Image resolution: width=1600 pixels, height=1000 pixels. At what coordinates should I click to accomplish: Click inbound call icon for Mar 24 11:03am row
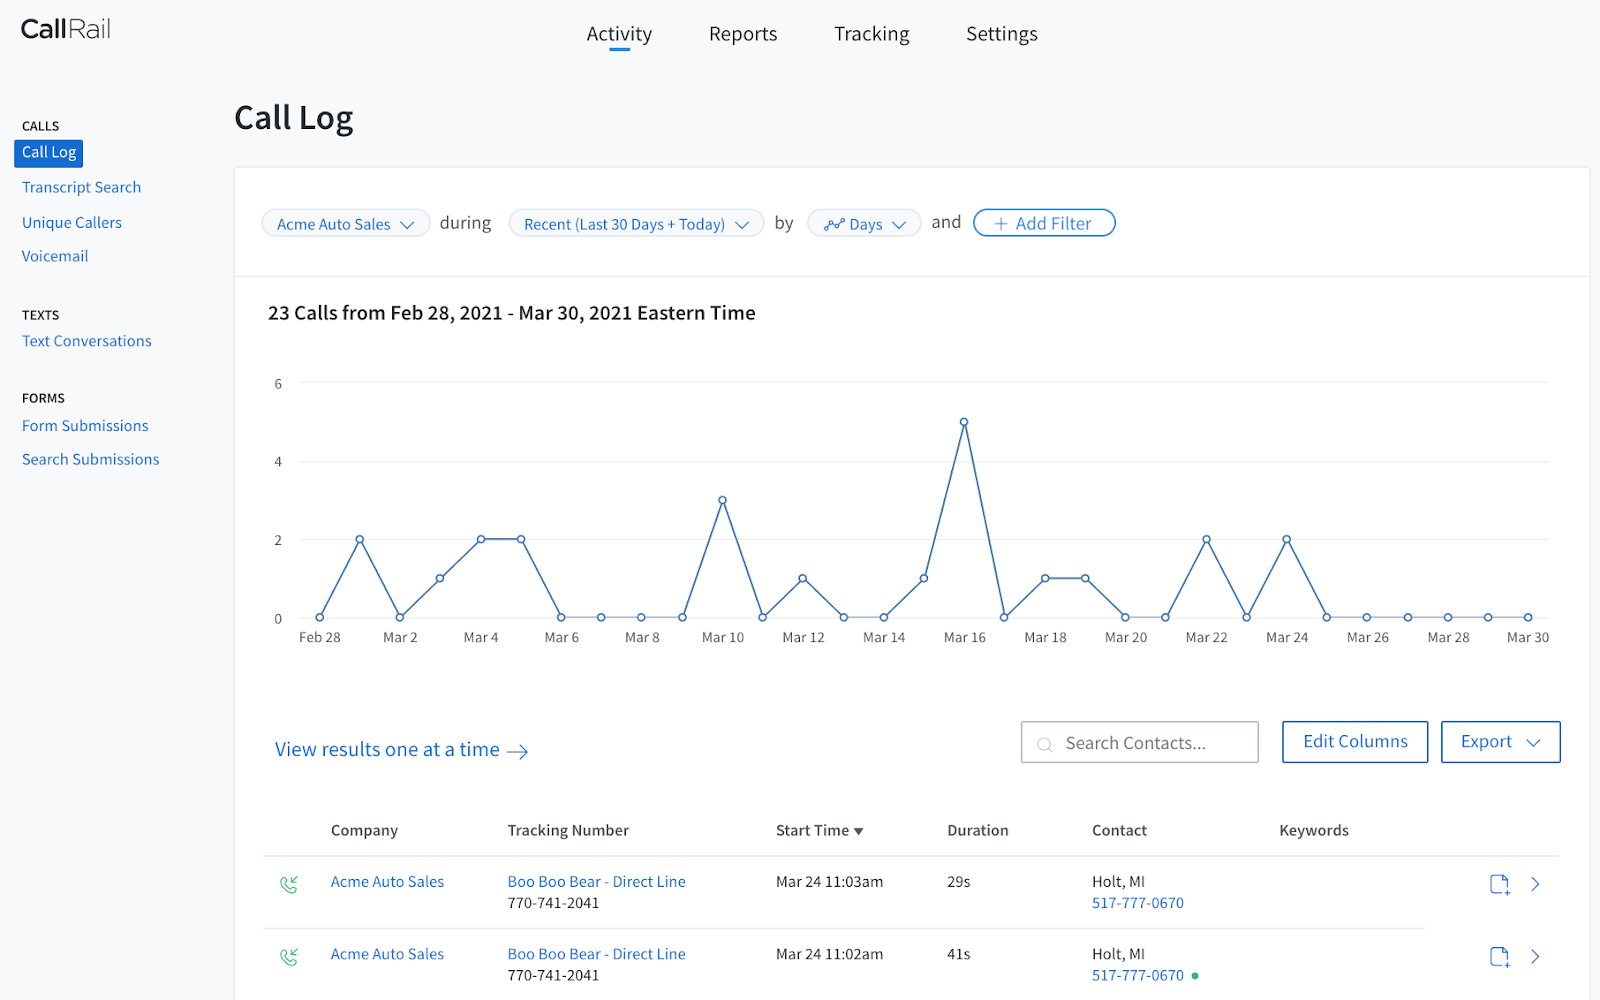(289, 884)
